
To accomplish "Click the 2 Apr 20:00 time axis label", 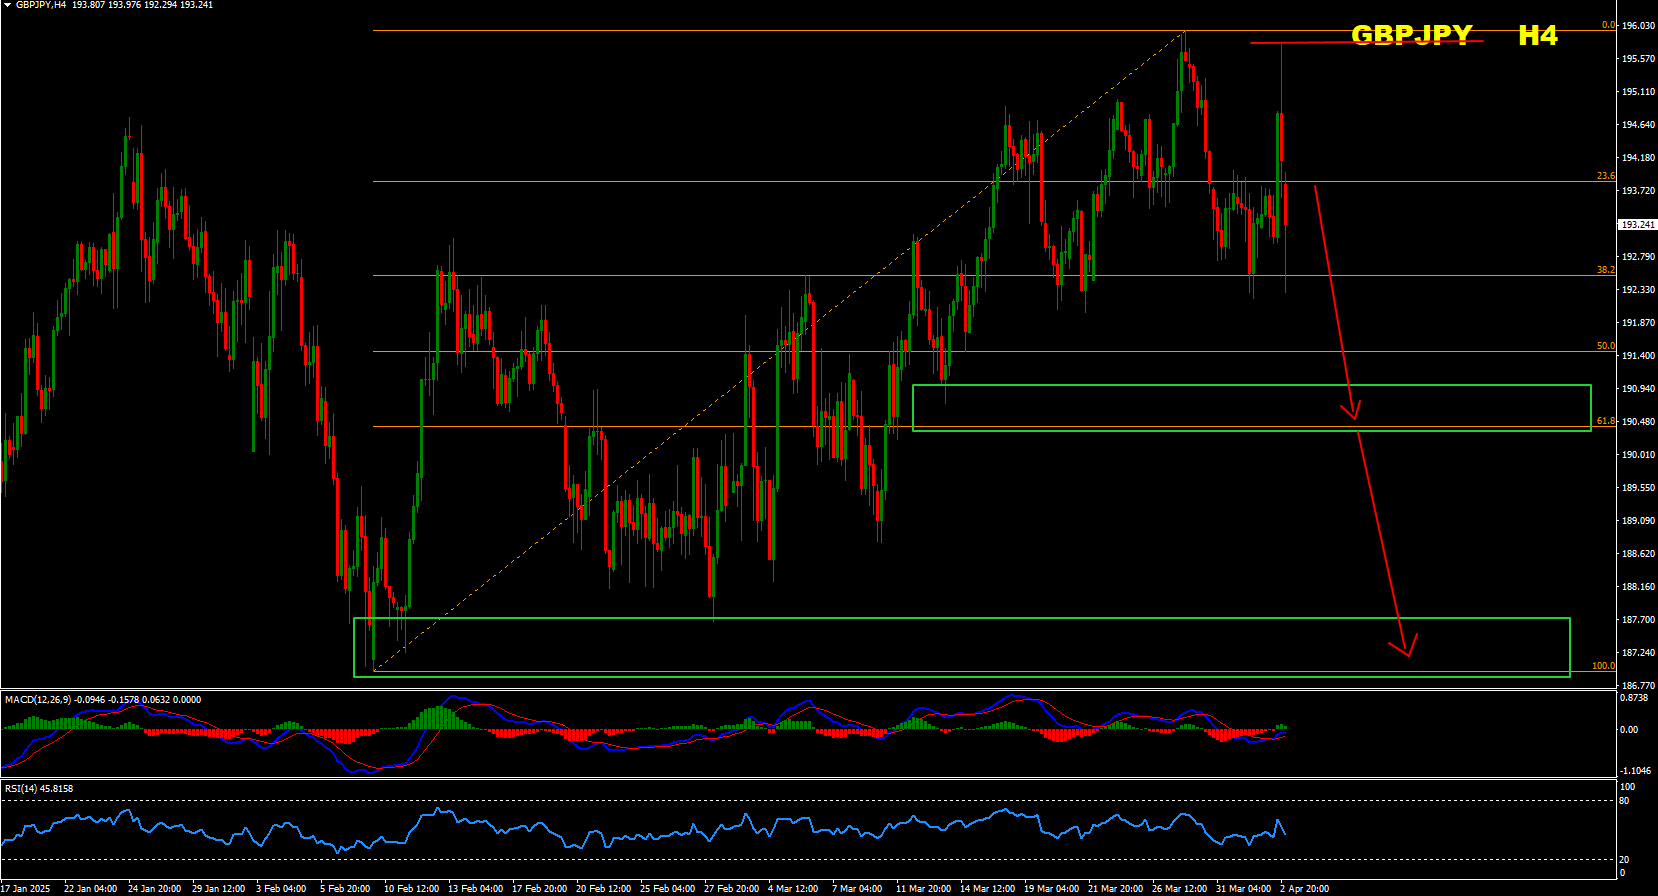I will (1305, 888).
